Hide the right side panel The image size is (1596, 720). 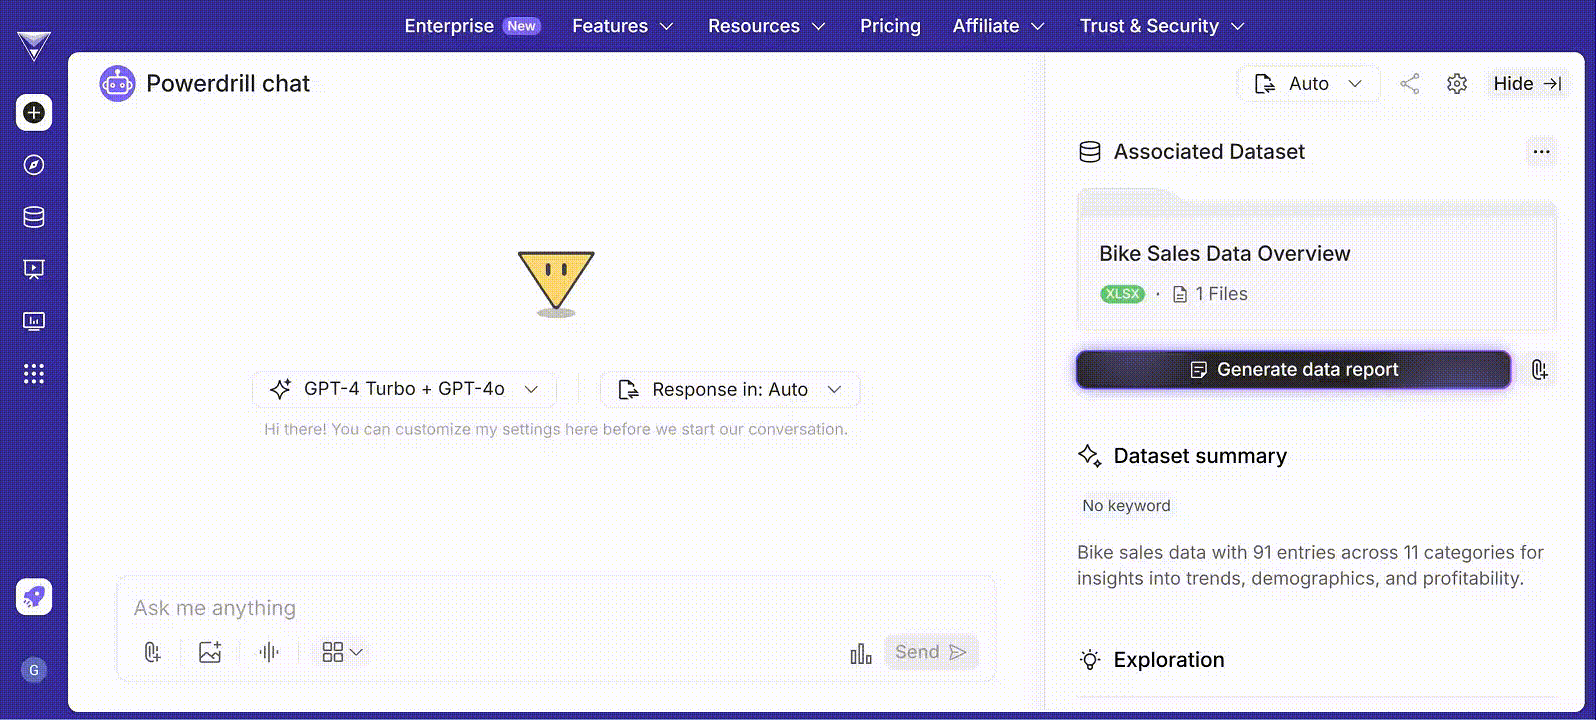(1527, 84)
